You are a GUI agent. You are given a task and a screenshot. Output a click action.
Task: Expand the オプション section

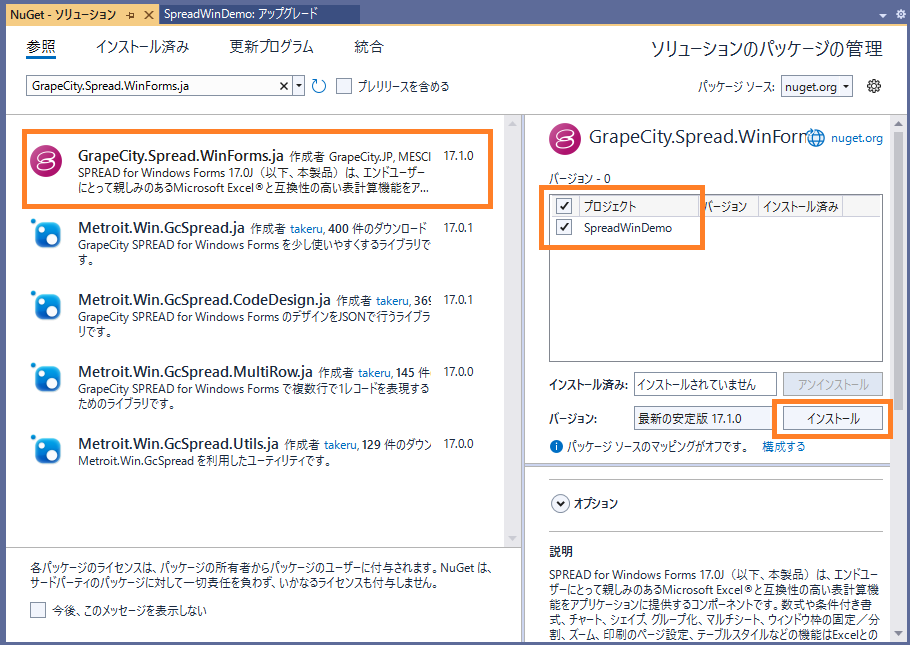click(x=560, y=503)
